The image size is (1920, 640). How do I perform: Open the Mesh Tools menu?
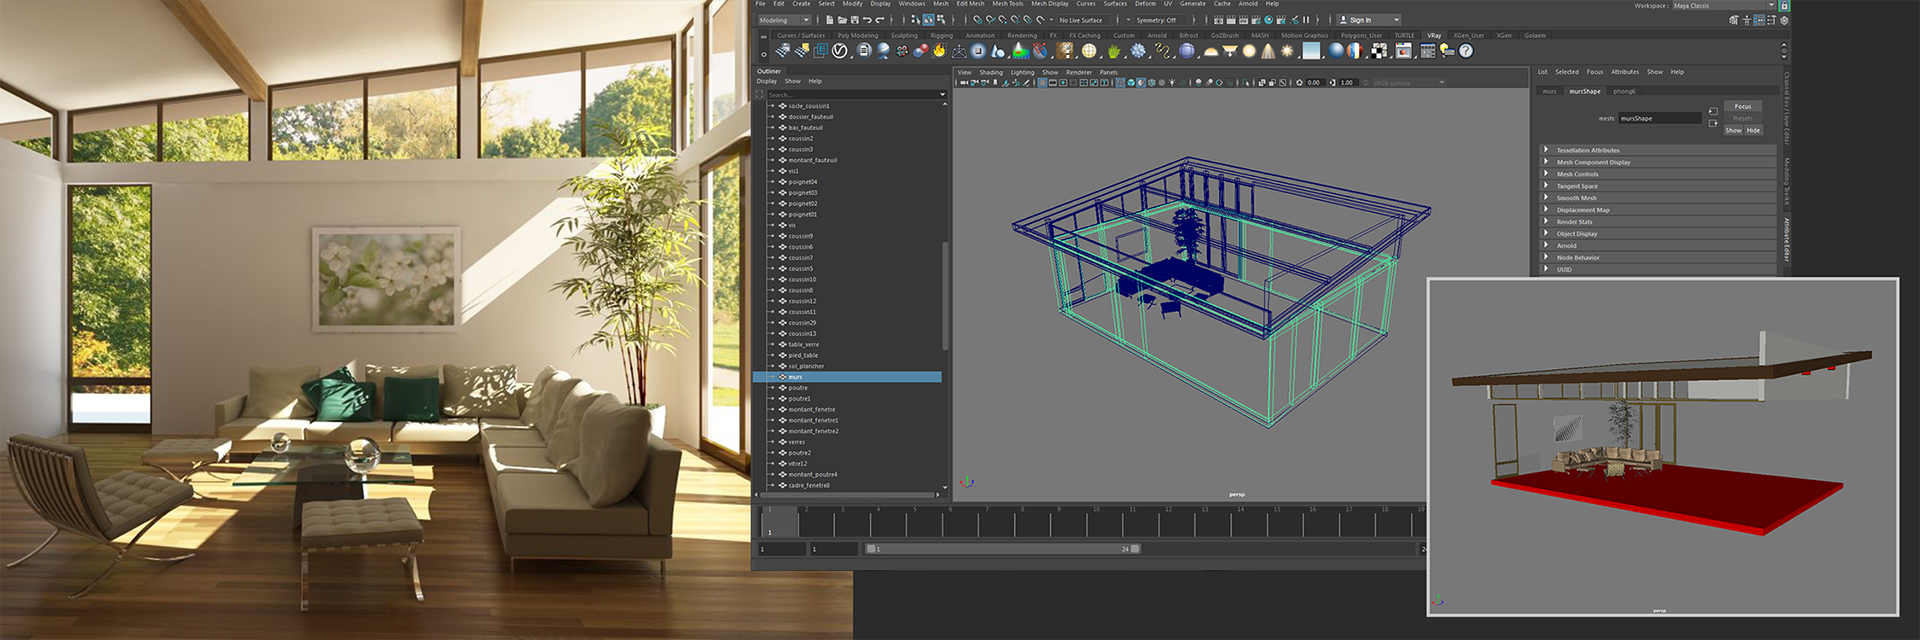tap(1008, 4)
